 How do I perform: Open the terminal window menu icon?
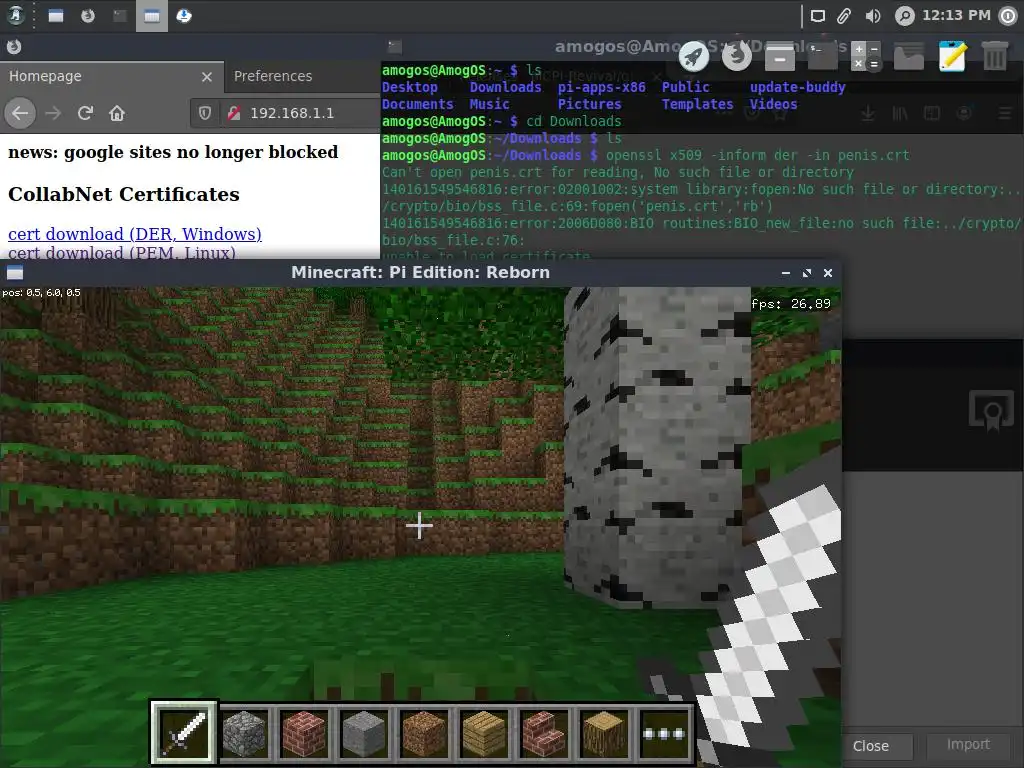point(394,46)
